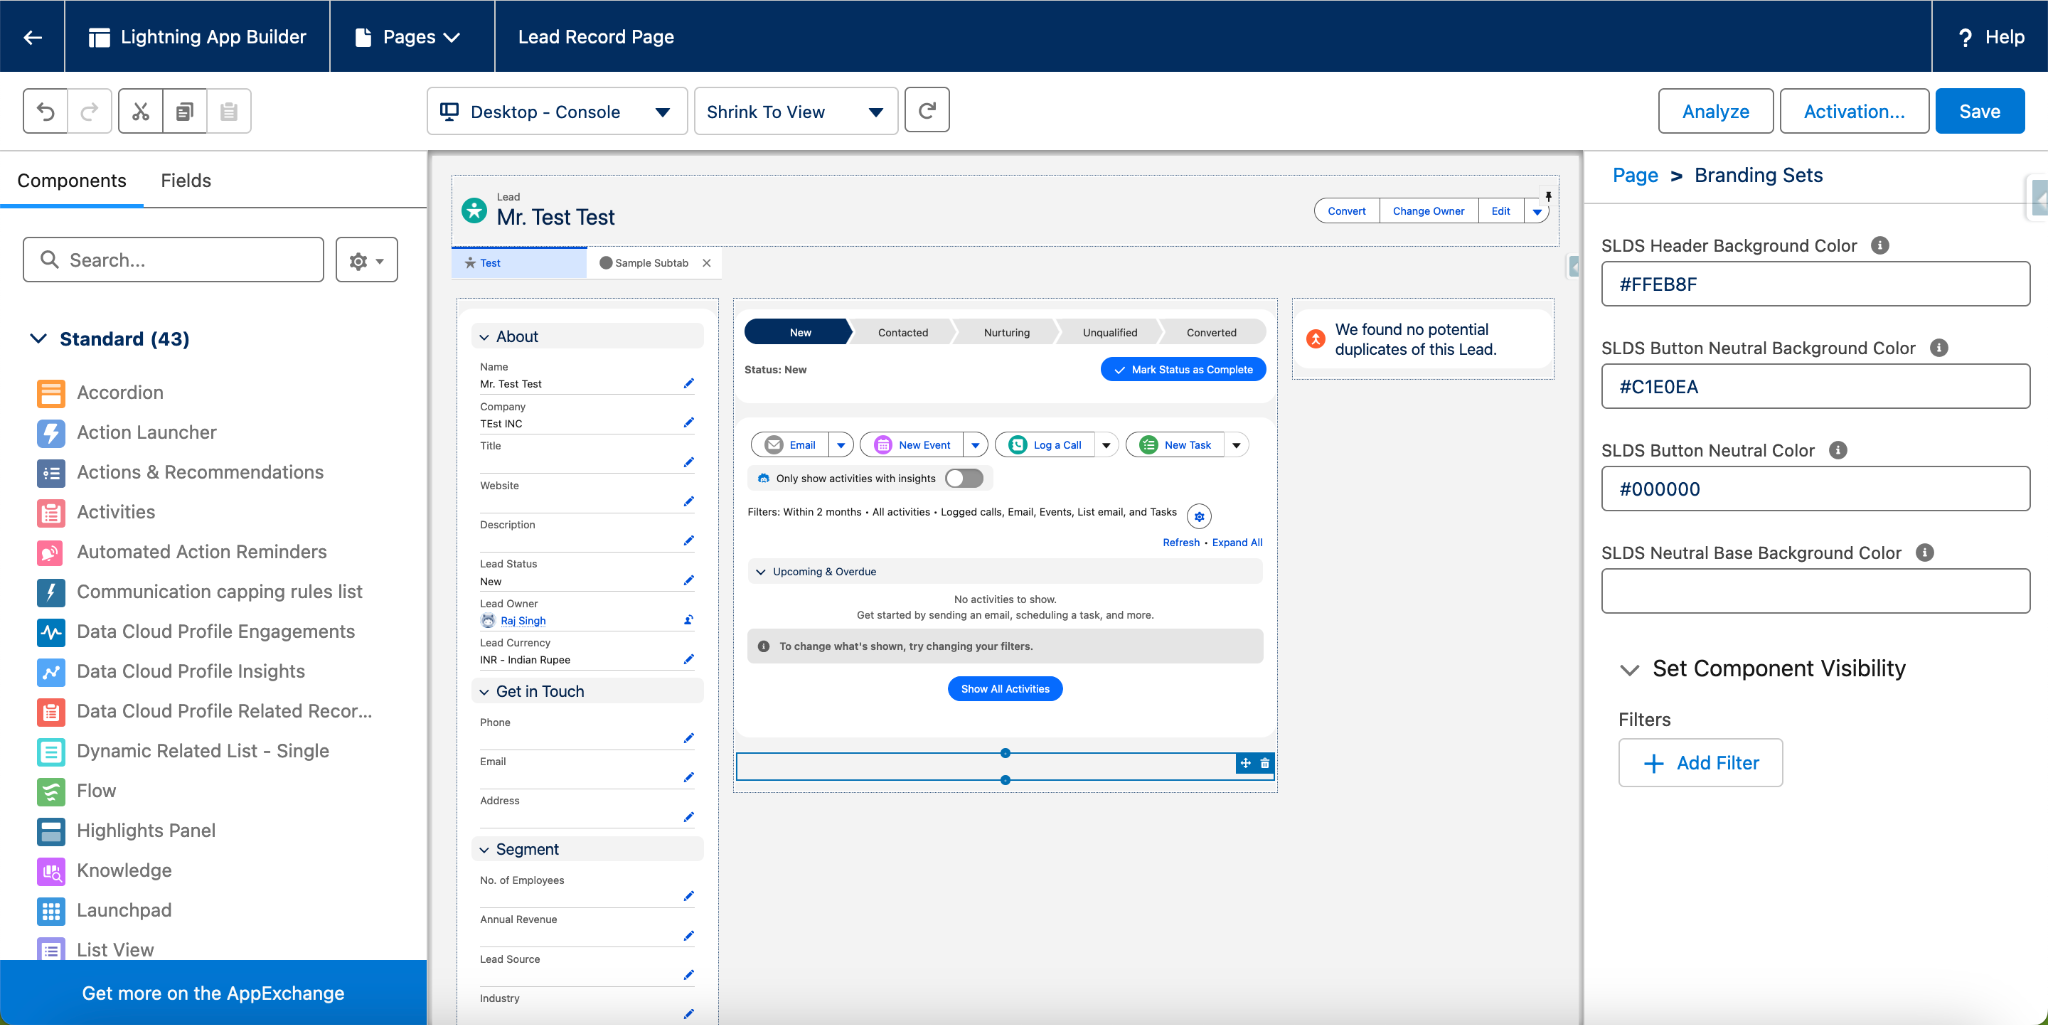2048x1025 pixels.
Task: Undo the last change
Action: tap(46, 111)
